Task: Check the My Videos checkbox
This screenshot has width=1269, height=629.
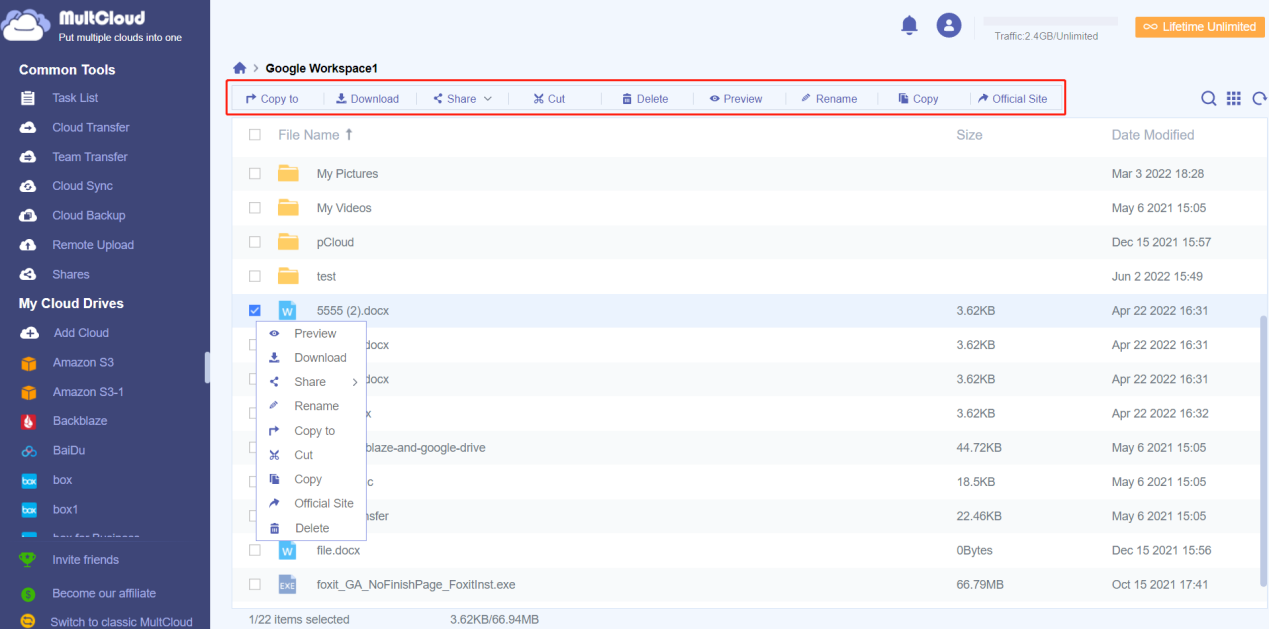Action: click(x=255, y=208)
